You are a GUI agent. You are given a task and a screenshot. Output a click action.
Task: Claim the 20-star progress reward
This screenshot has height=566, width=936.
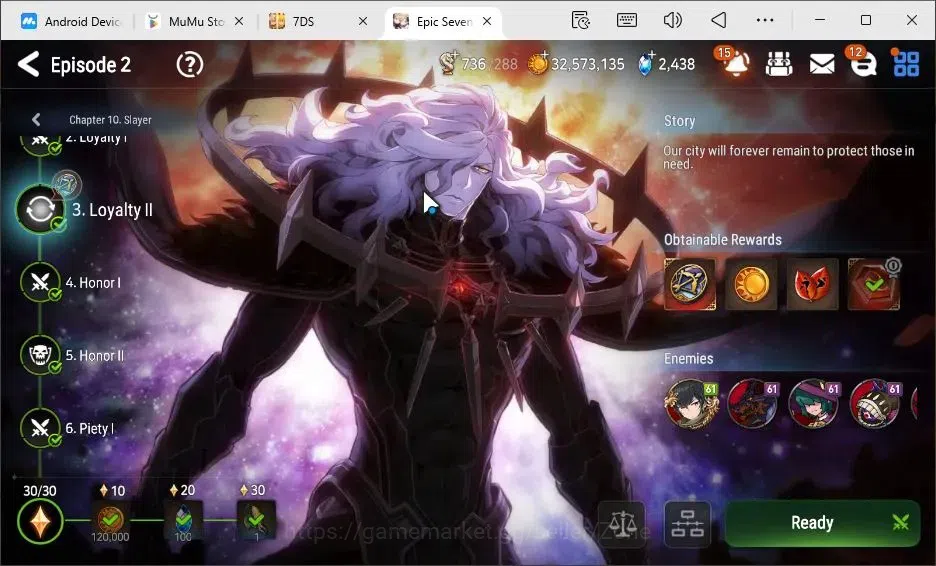coord(184,520)
